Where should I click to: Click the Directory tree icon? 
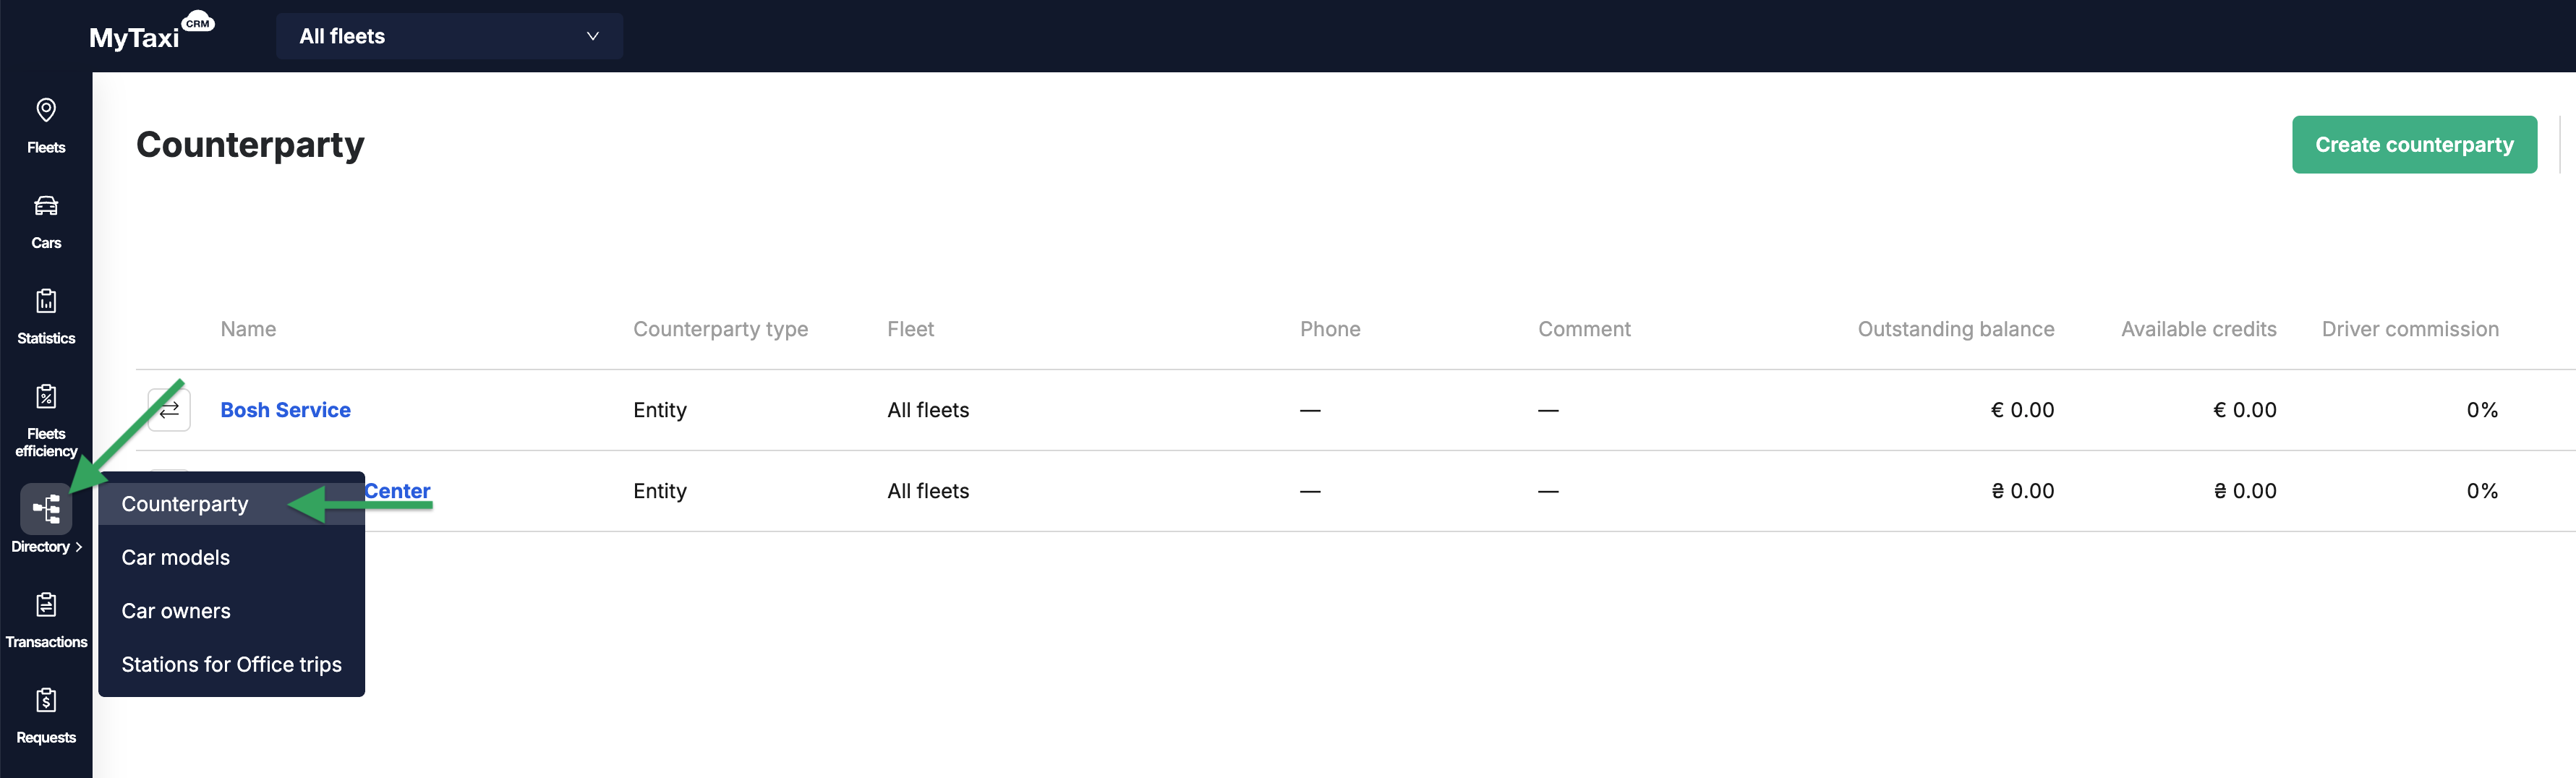coord(46,509)
